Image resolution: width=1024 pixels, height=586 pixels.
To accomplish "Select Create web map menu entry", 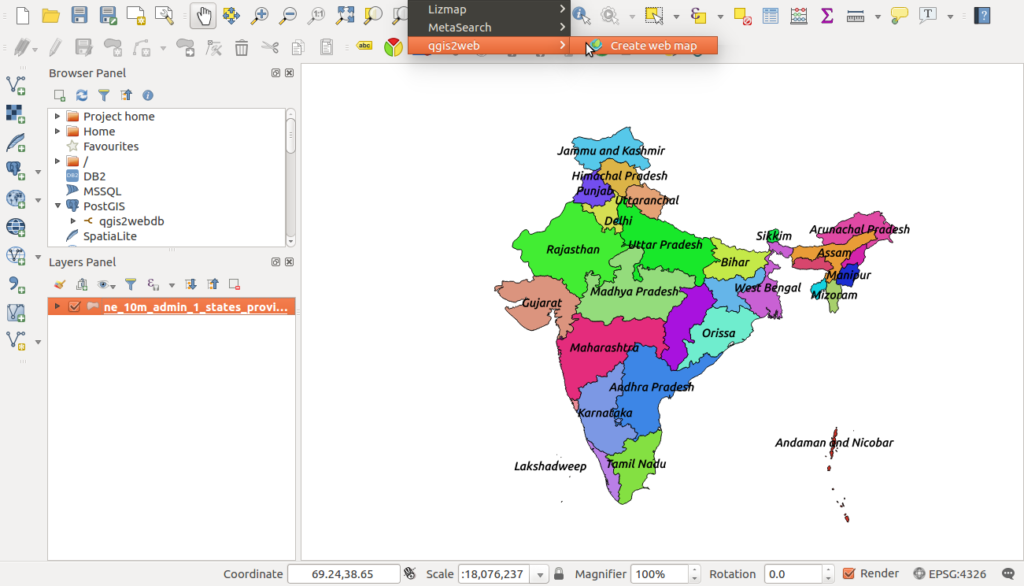I will pyautogui.click(x=655, y=45).
